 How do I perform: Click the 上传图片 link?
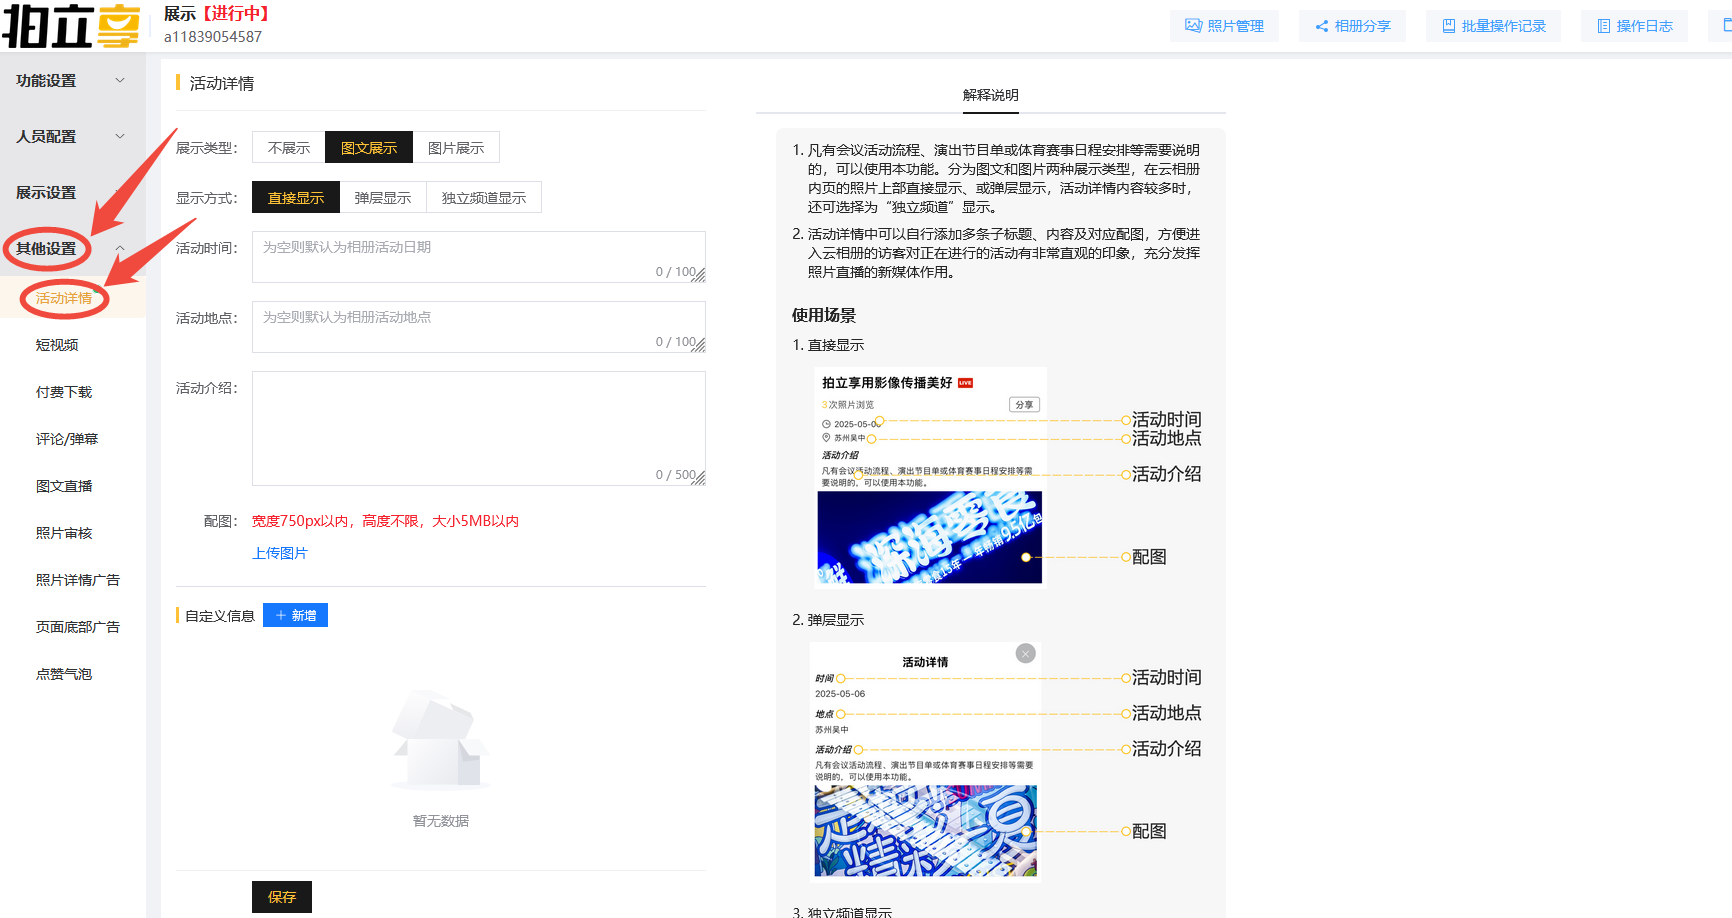click(280, 553)
